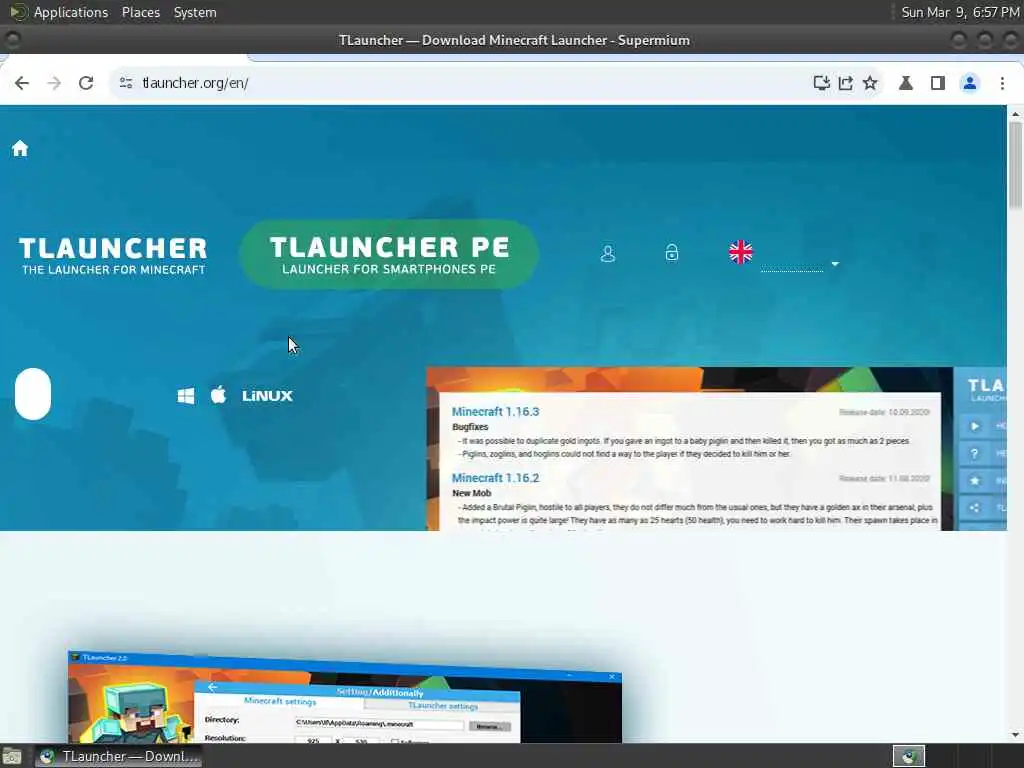The height and width of the screenshot is (768, 1024).
Task: Click play icon in launcher preview
Action: click(x=974, y=426)
